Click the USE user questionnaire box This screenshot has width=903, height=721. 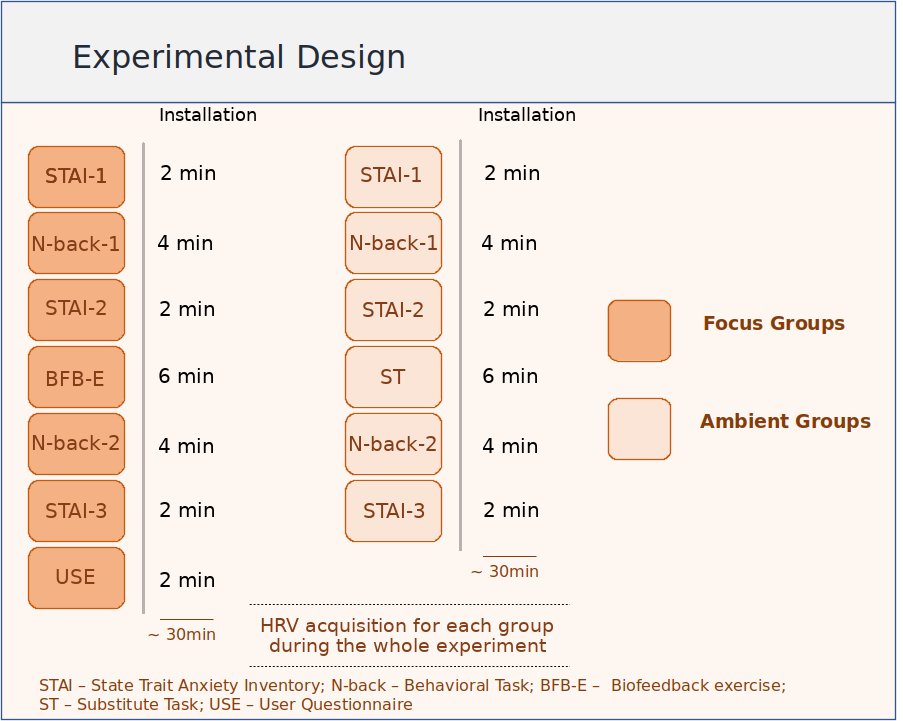point(77,578)
